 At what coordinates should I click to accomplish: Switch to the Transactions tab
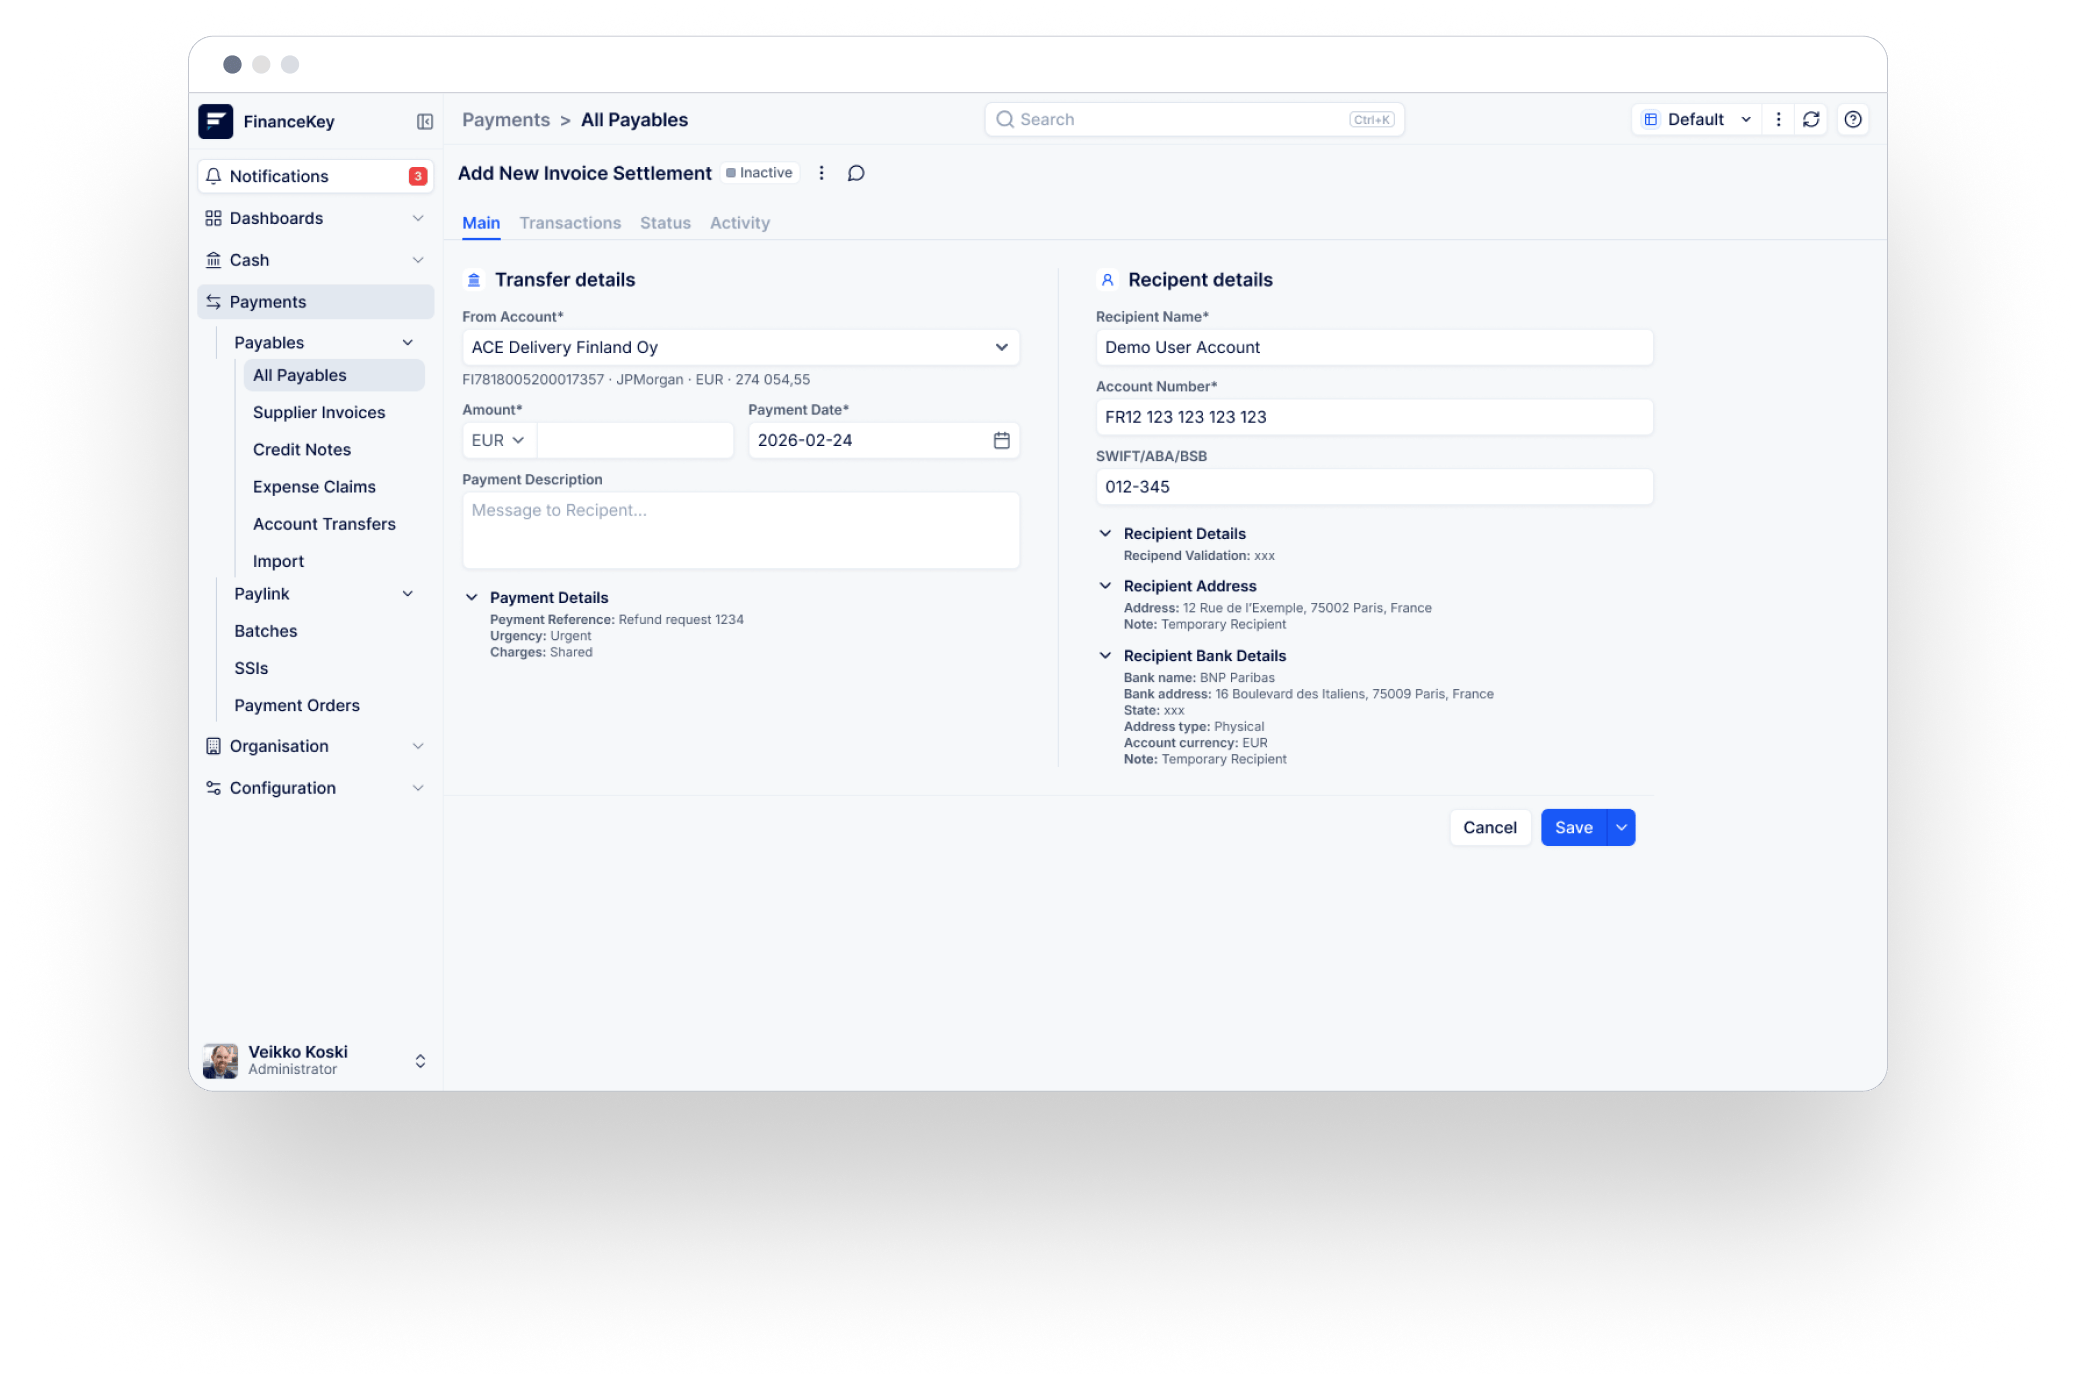coord(570,223)
